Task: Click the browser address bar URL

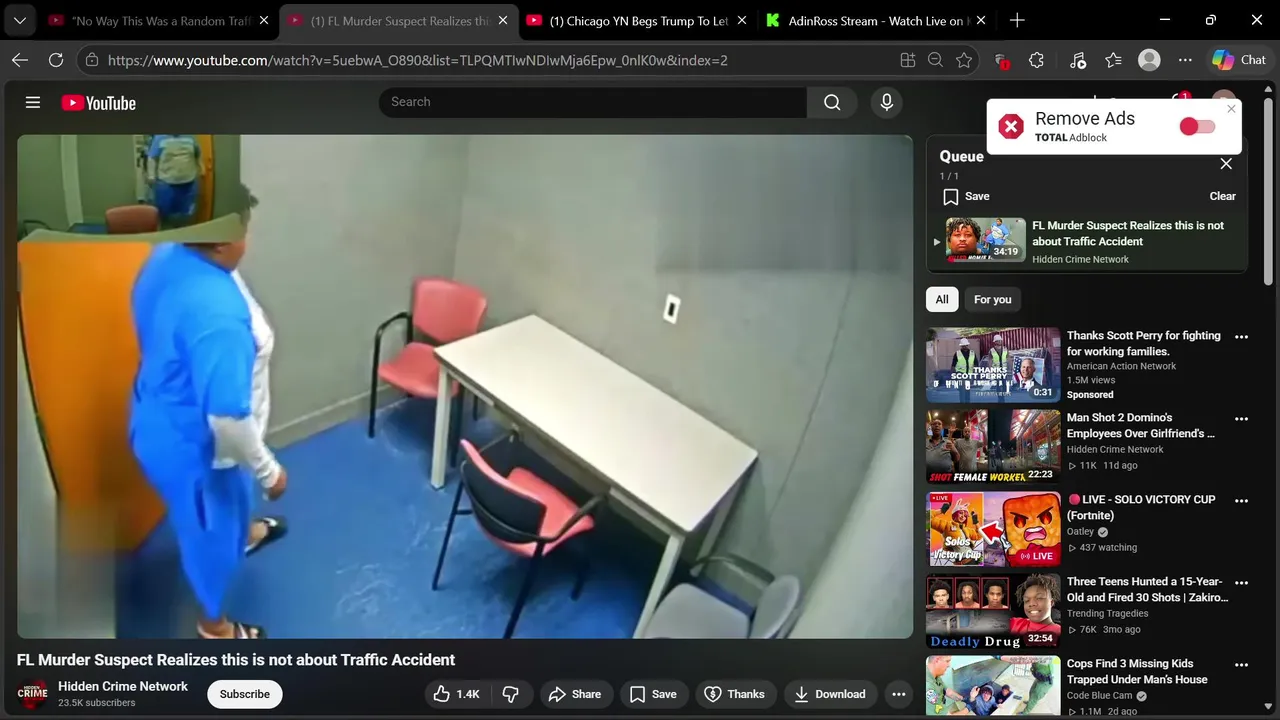Action: (418, 60)
